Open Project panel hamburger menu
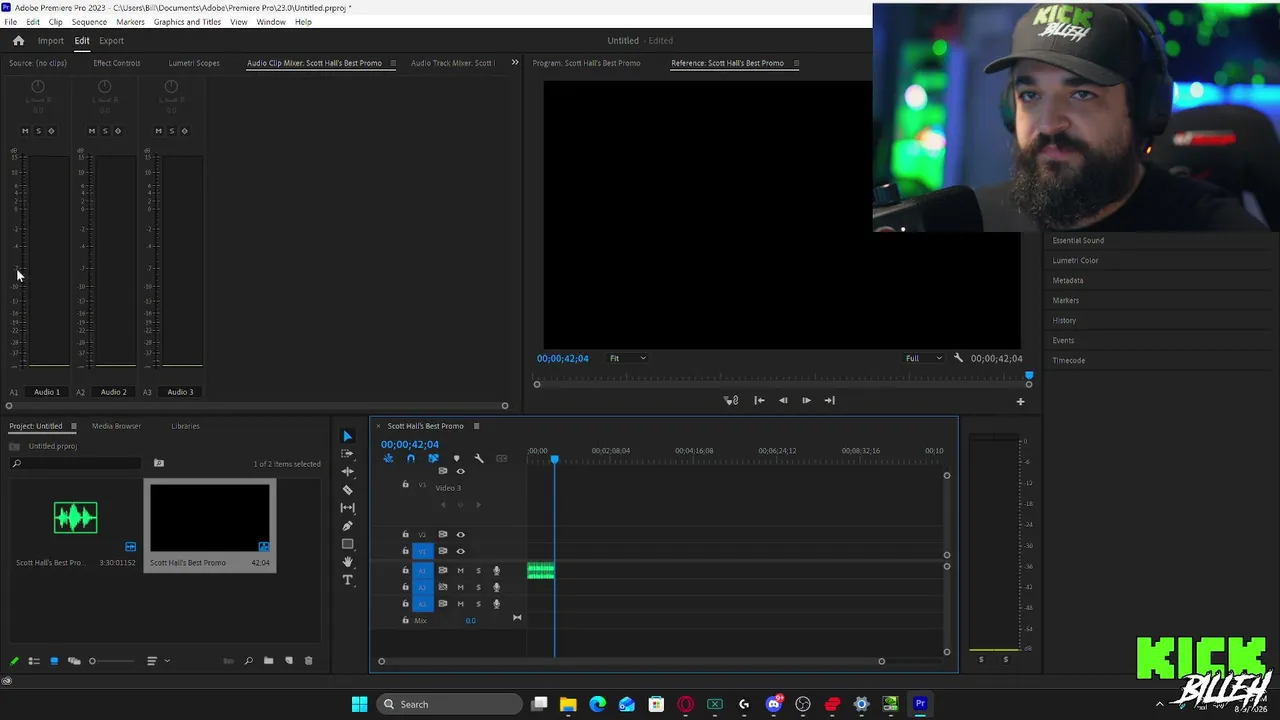 pyautogui.click(x=73, y=426)
